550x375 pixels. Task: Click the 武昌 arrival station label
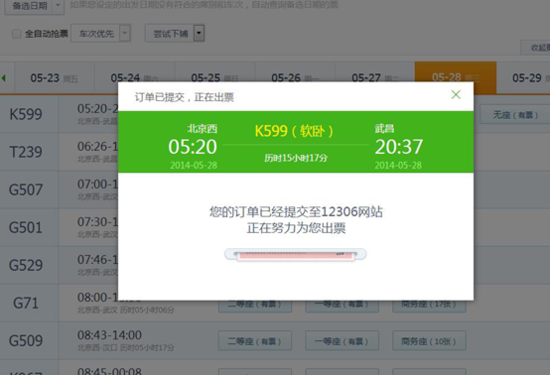pos(384,128)
